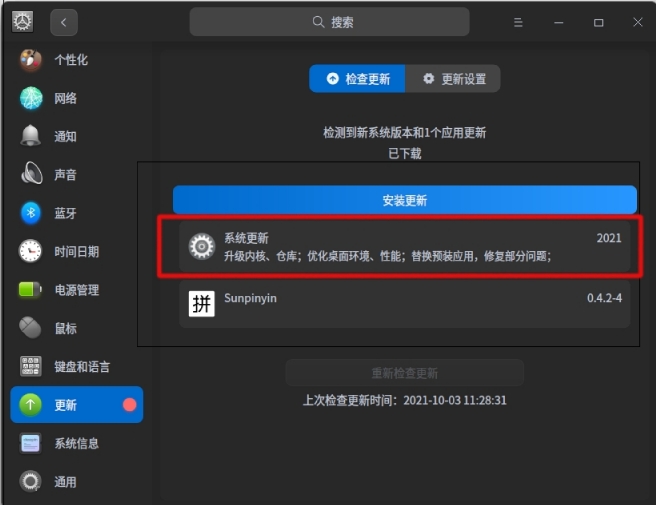Open the 声音 sound speaker icon
656x505 pixels.
[x=31, y=174]
